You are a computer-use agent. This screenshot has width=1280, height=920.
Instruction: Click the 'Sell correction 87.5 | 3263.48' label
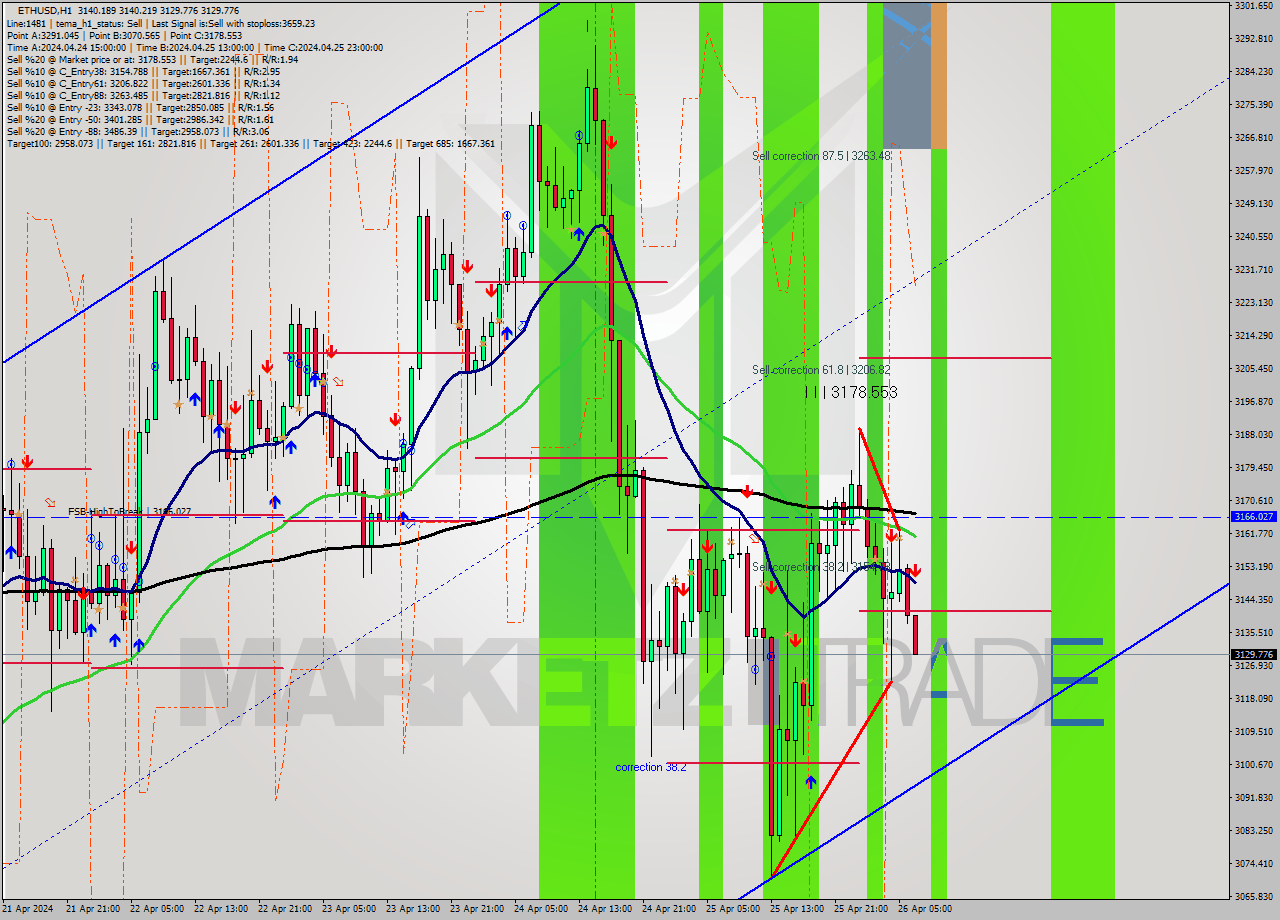(x=819, y=156)
